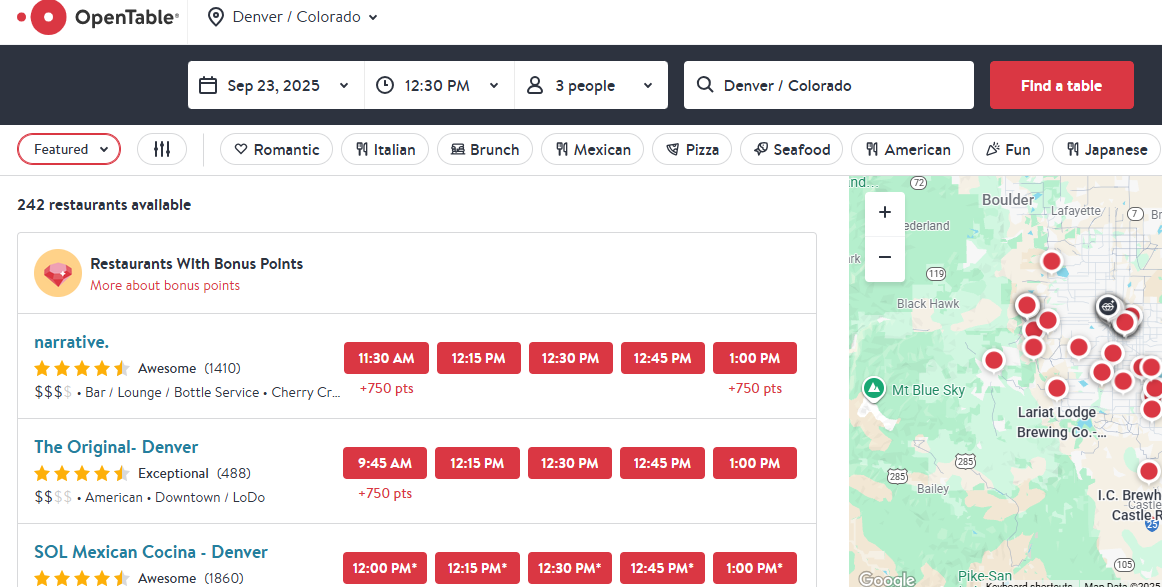The width and height of the screenshot is (1162, 587).
Task: Click the OpenTable logo
Action: (x=97, y=17)
